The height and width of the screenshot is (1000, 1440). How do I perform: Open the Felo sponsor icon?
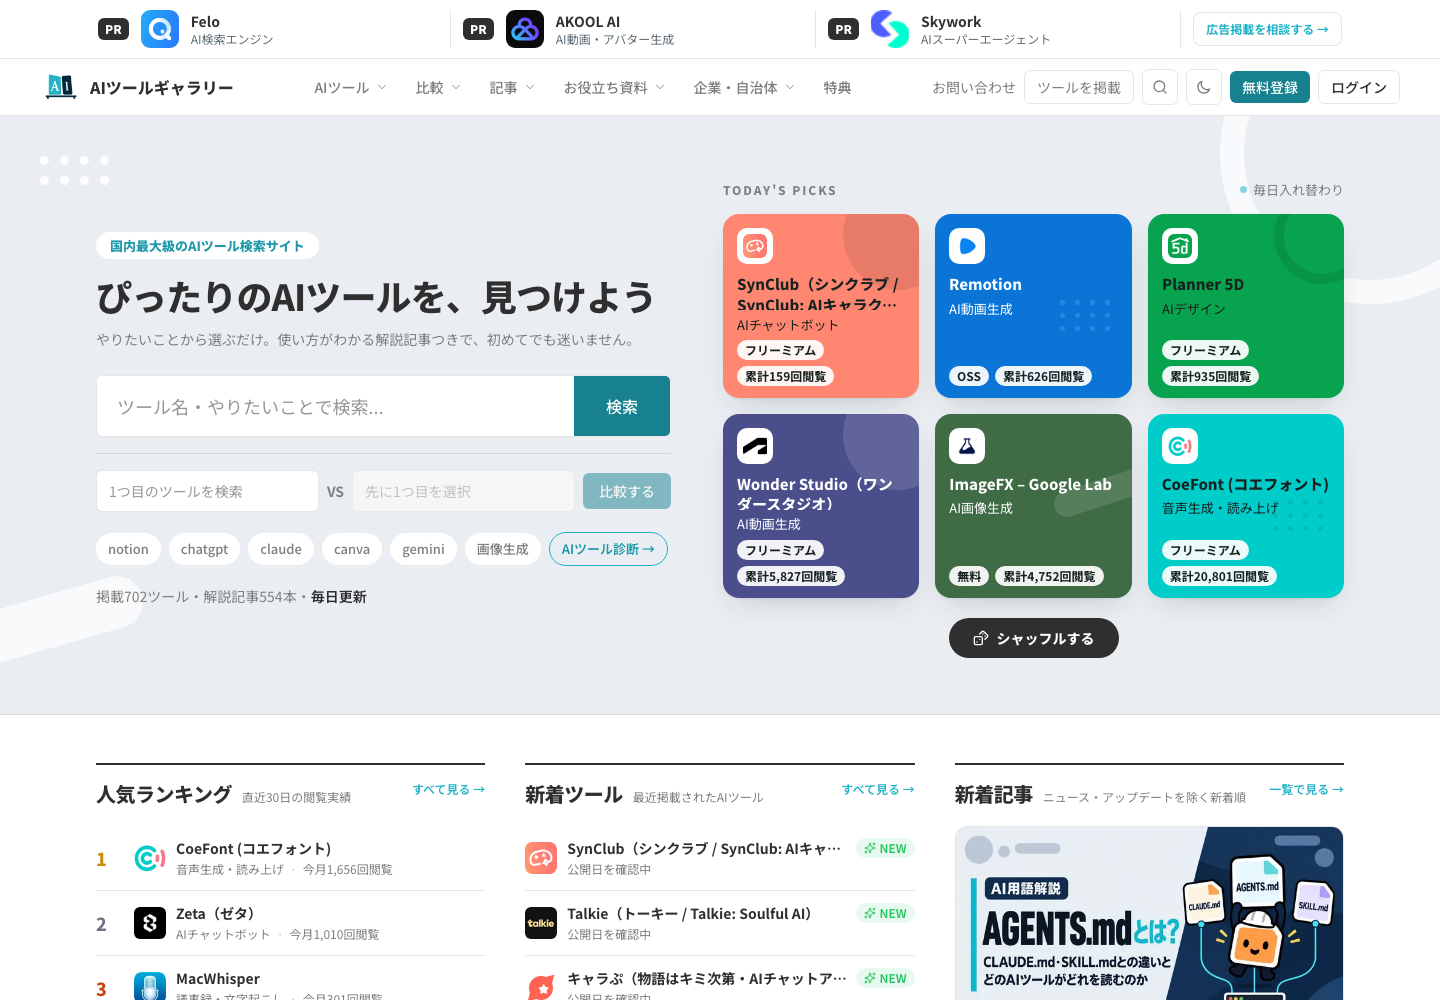click(160, 29)
